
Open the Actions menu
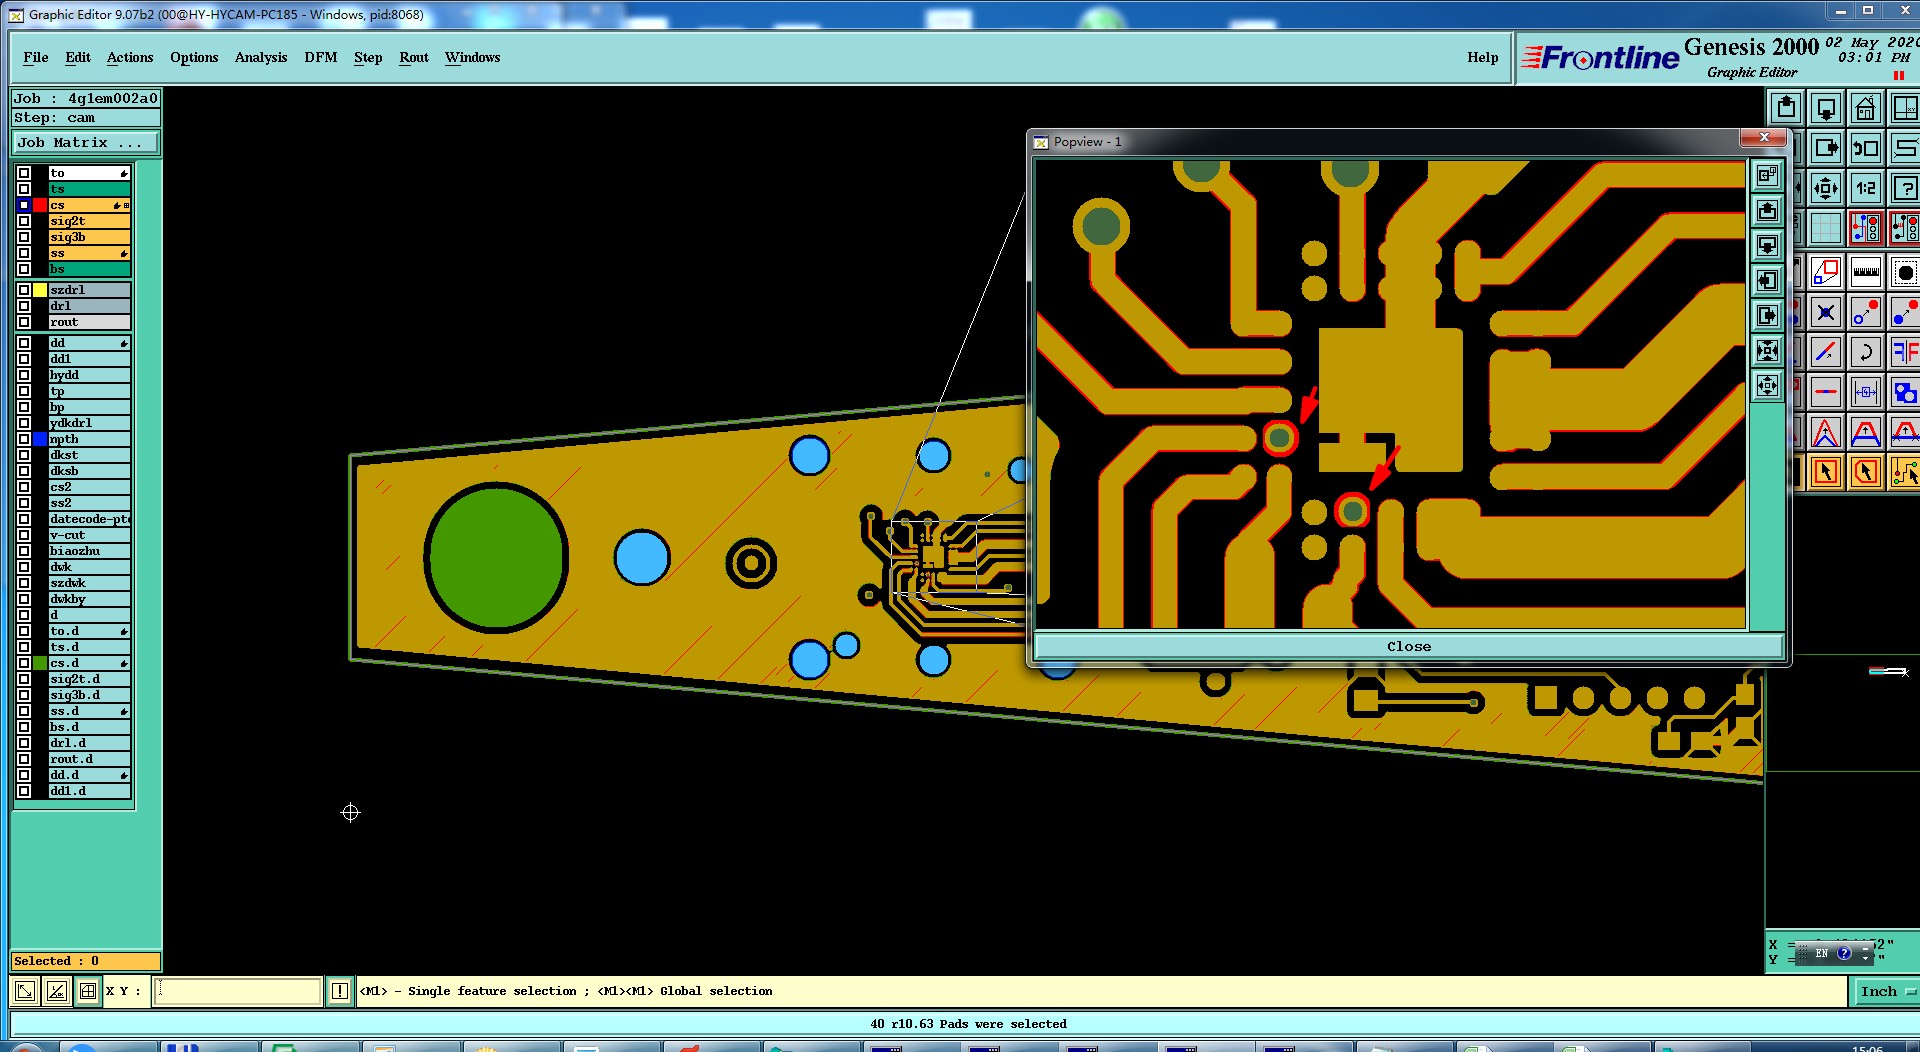(130, 57)
